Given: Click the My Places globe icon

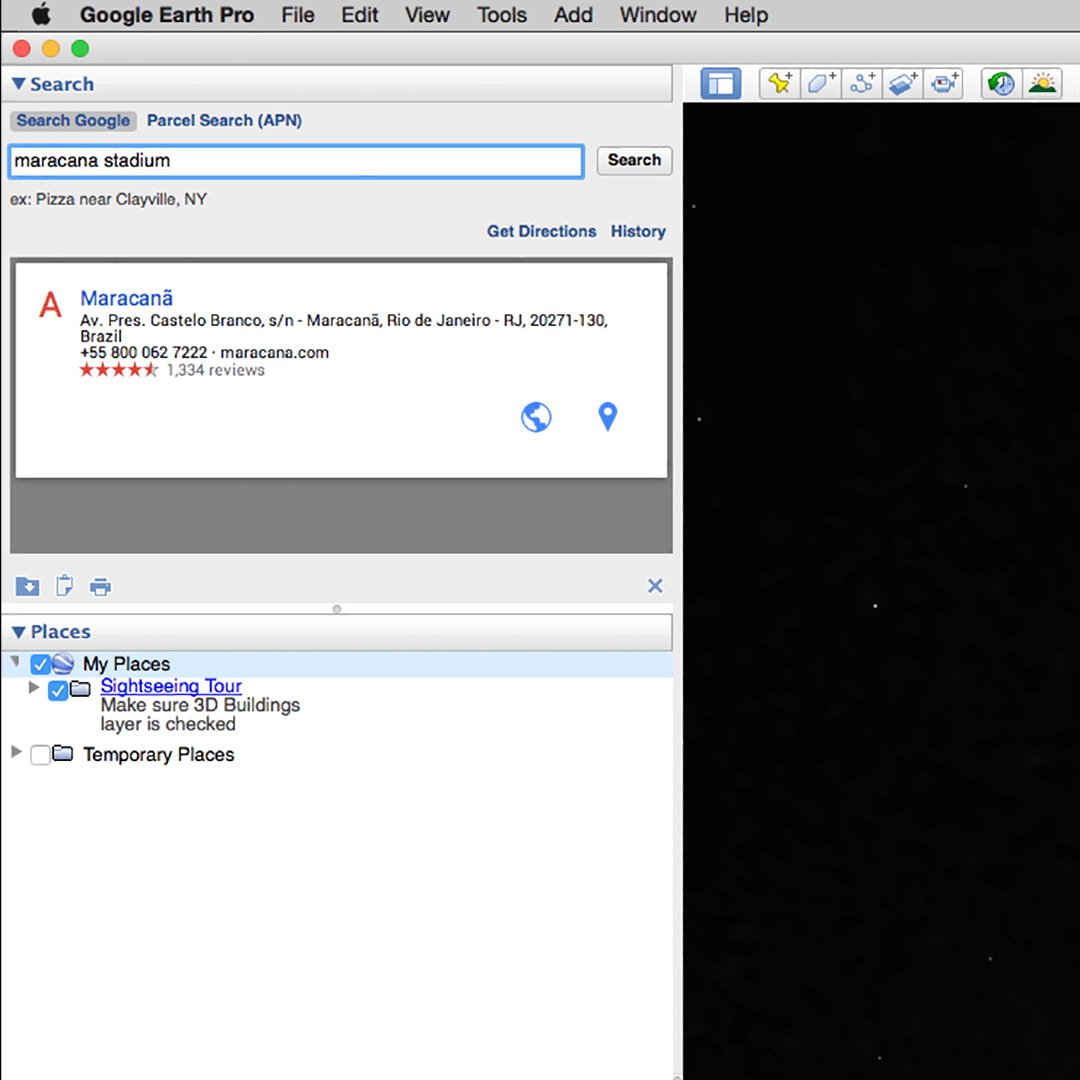Looking at the screenshot, I should point(63,663).
